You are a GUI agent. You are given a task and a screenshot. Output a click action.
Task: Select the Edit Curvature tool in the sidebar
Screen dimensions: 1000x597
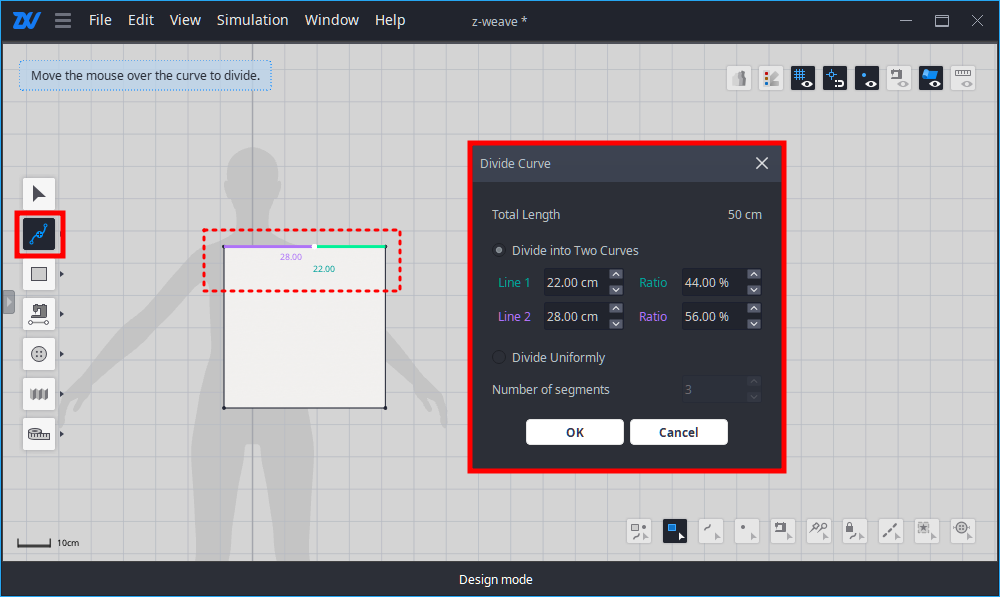point(39,234)
